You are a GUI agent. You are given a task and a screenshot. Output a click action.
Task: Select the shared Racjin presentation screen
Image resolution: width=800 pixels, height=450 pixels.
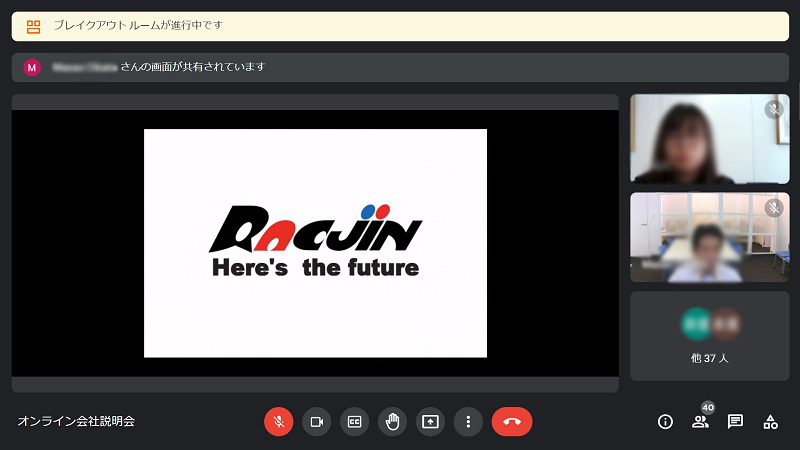coord(315,243)
